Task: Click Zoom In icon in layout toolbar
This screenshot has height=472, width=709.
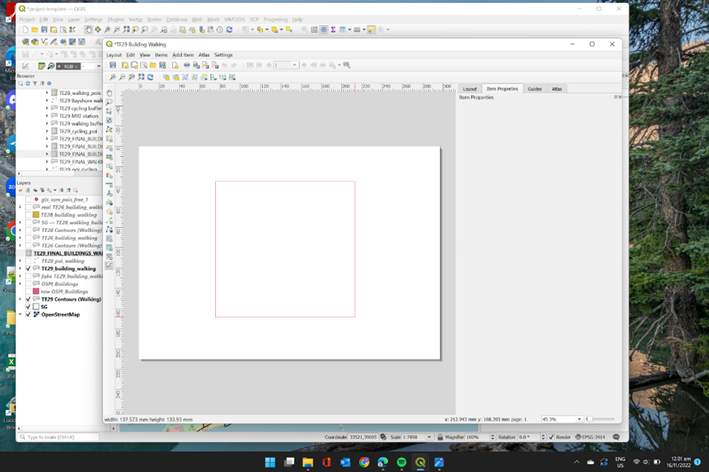Action: (112, 76)
